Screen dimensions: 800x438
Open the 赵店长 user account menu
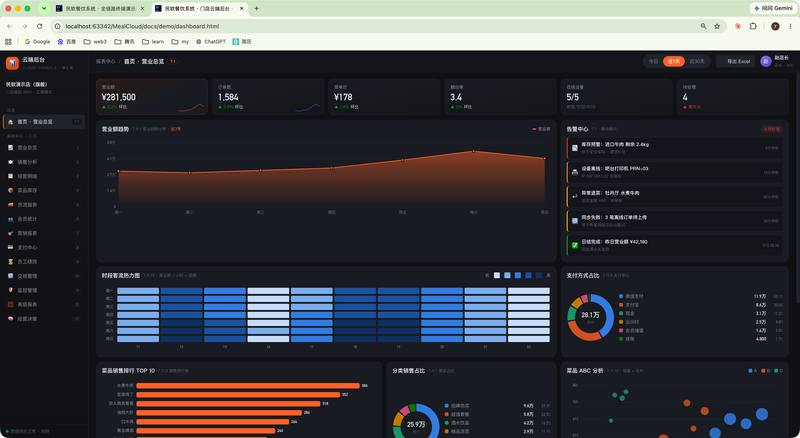pyautogui.click(x=777, y=61)
